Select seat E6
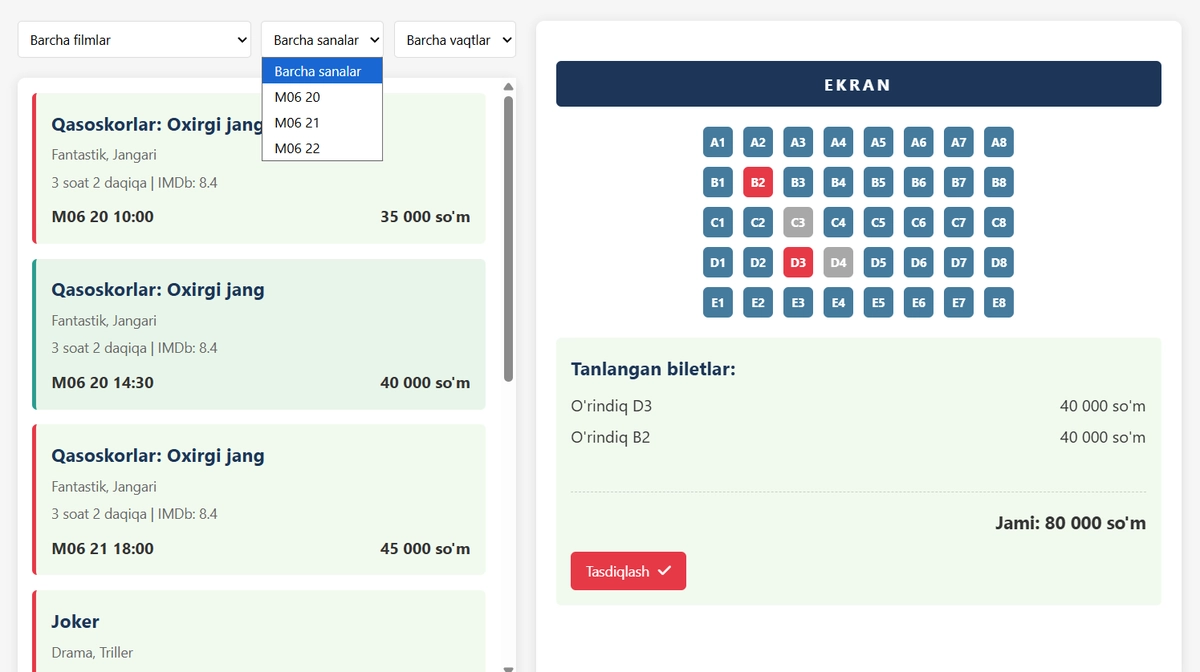The image size is (1200, 672). 919,303
